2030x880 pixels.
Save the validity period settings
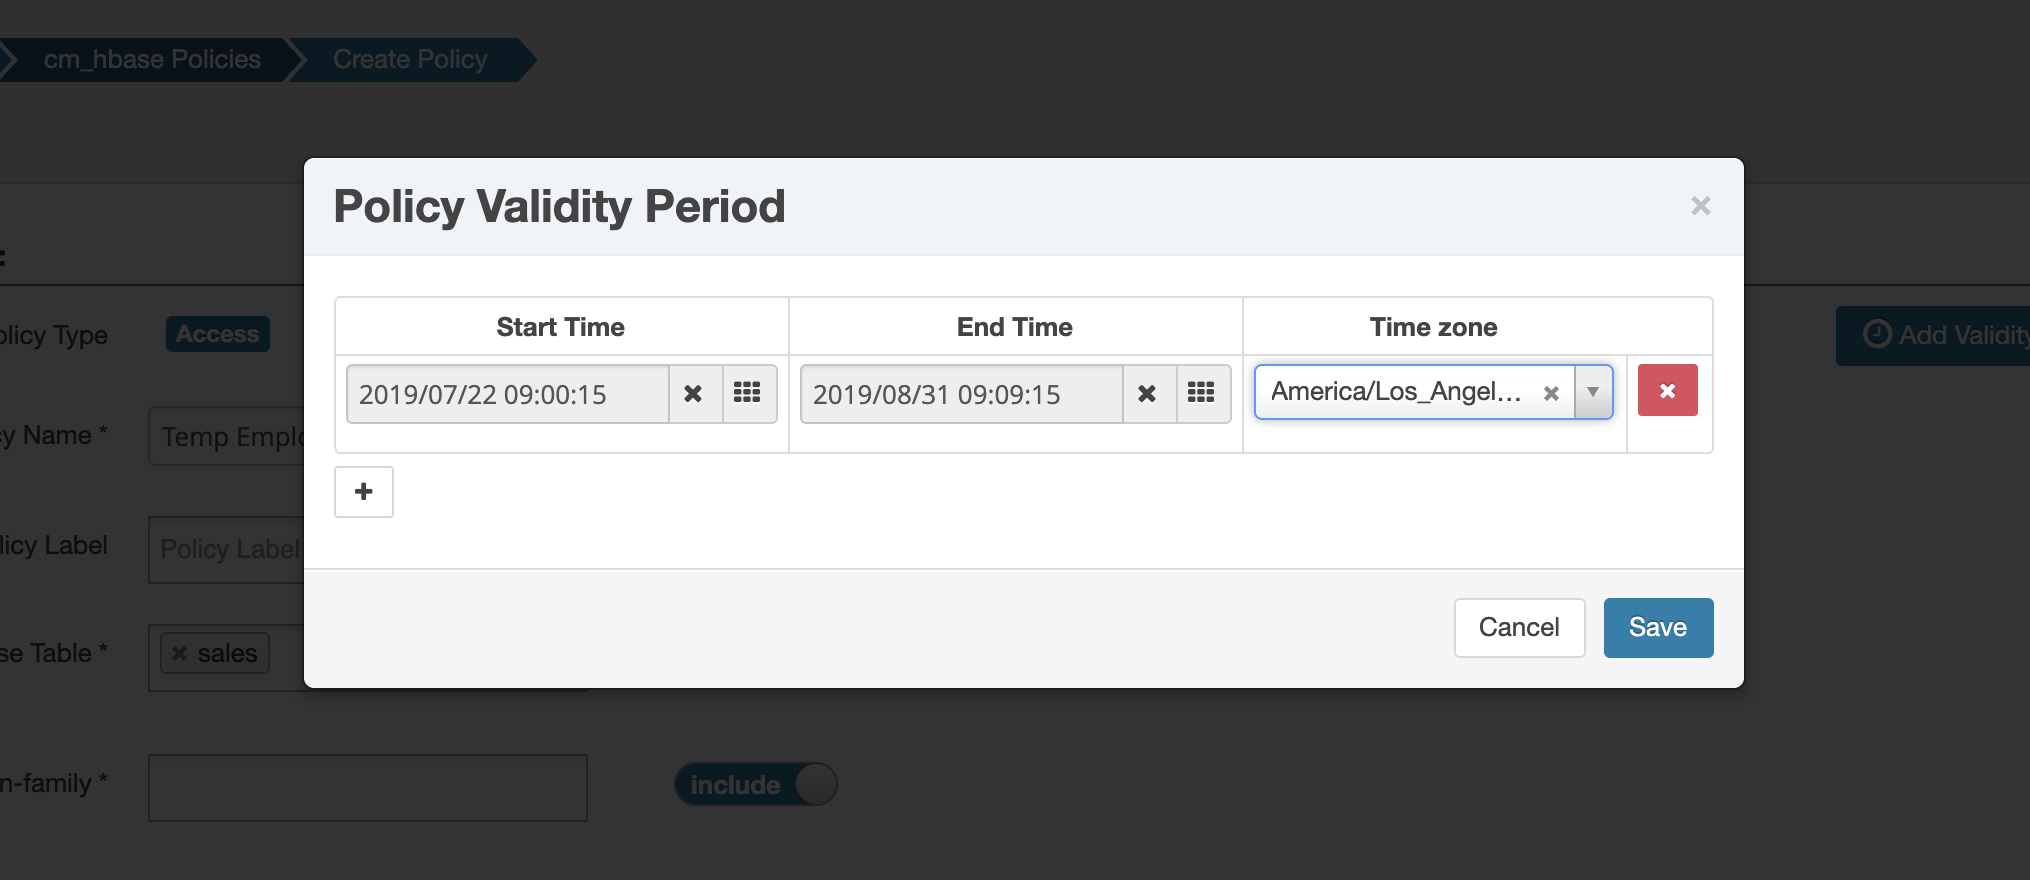[1657, 627]
